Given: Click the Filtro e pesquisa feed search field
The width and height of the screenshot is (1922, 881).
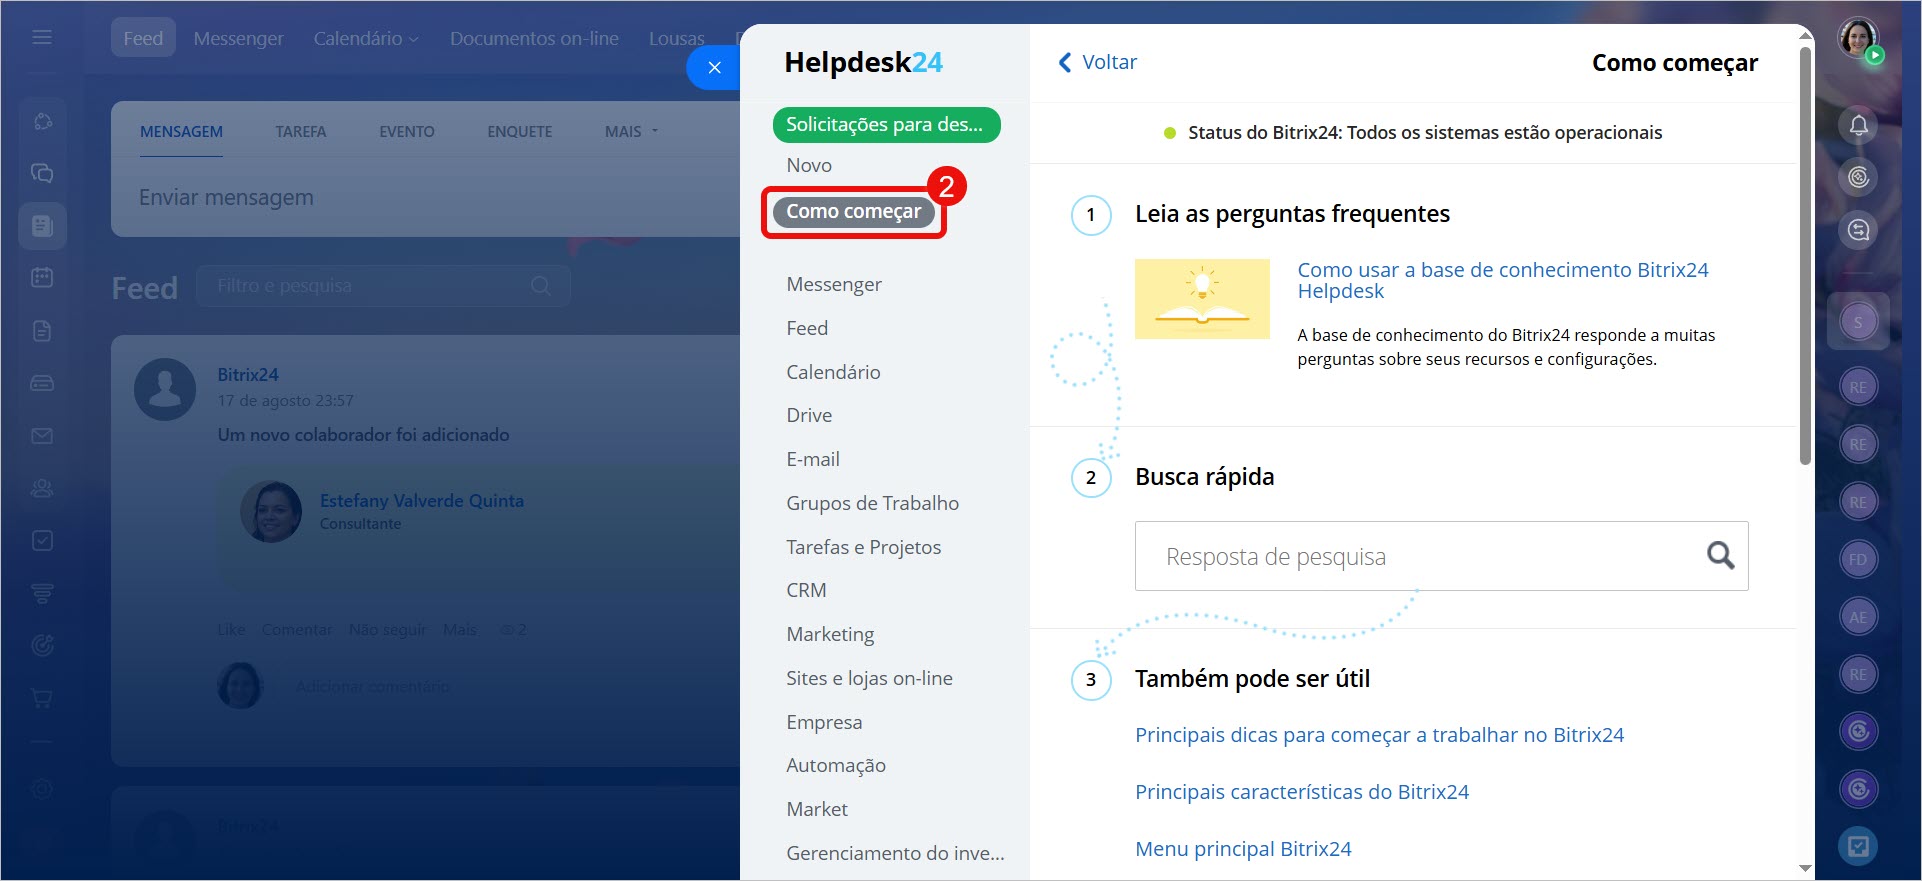Looking at the screenshot, I should click(383, 286).
